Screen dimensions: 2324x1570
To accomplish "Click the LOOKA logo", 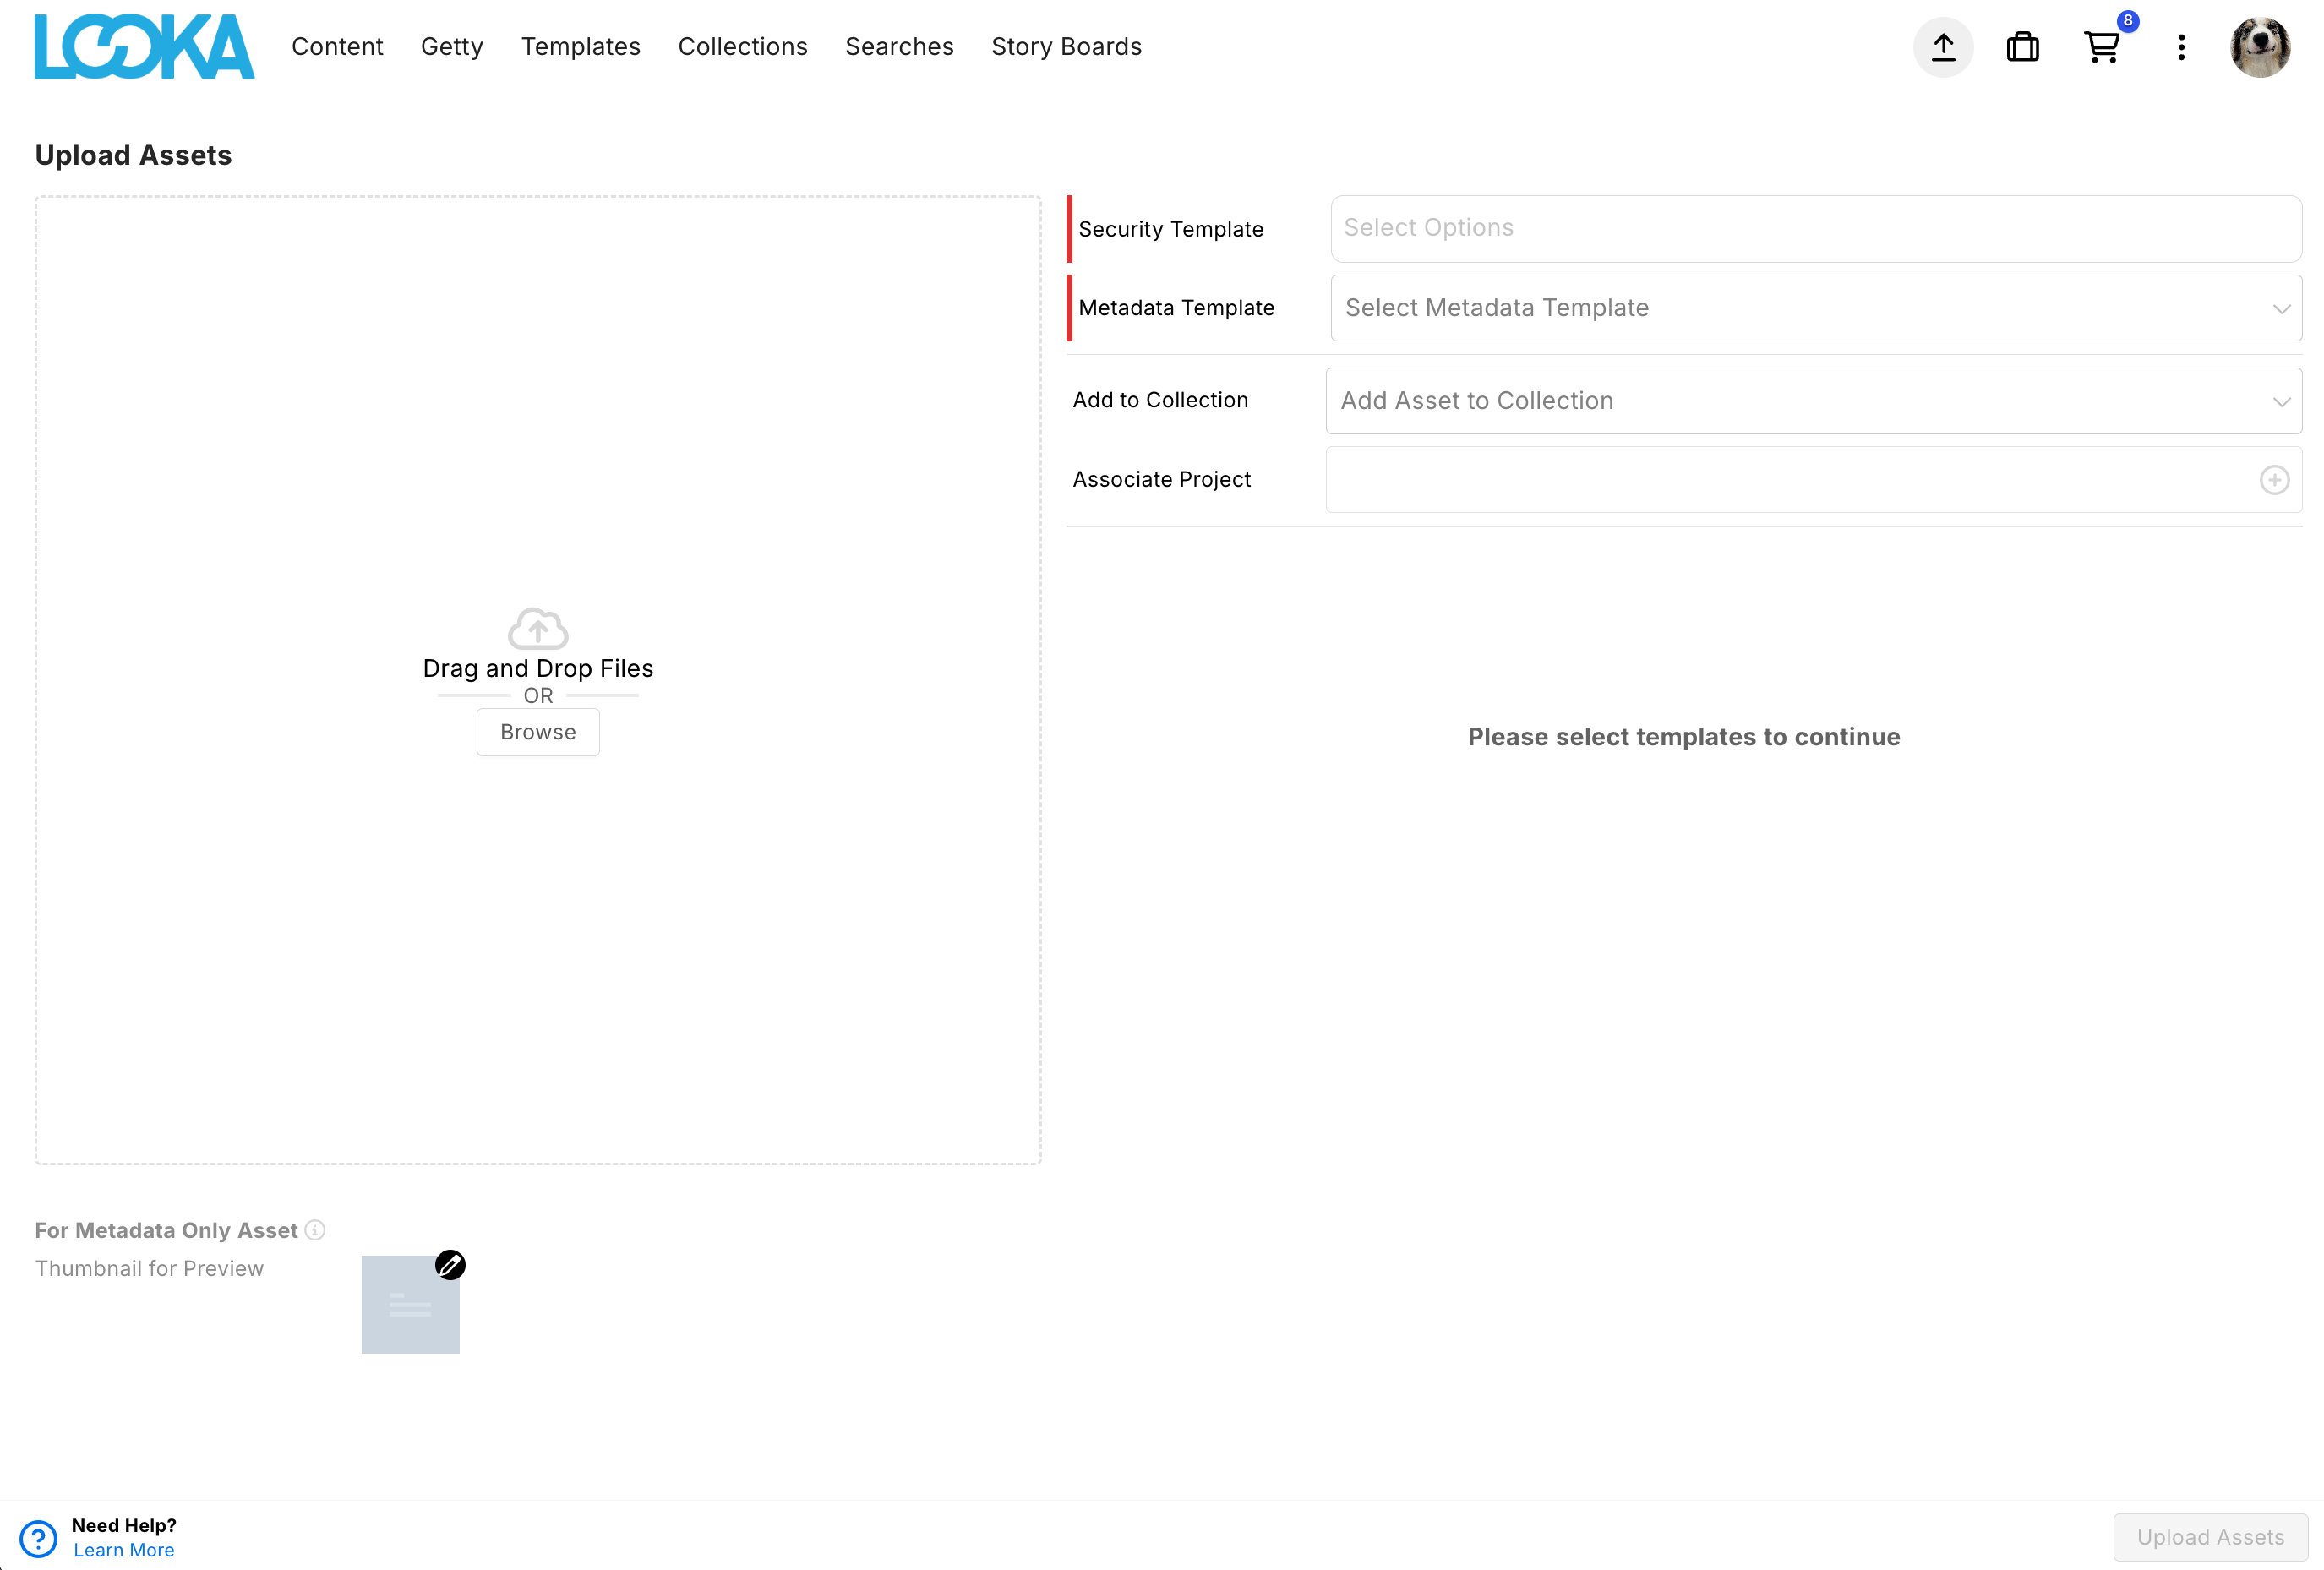I will coord(144,47).
